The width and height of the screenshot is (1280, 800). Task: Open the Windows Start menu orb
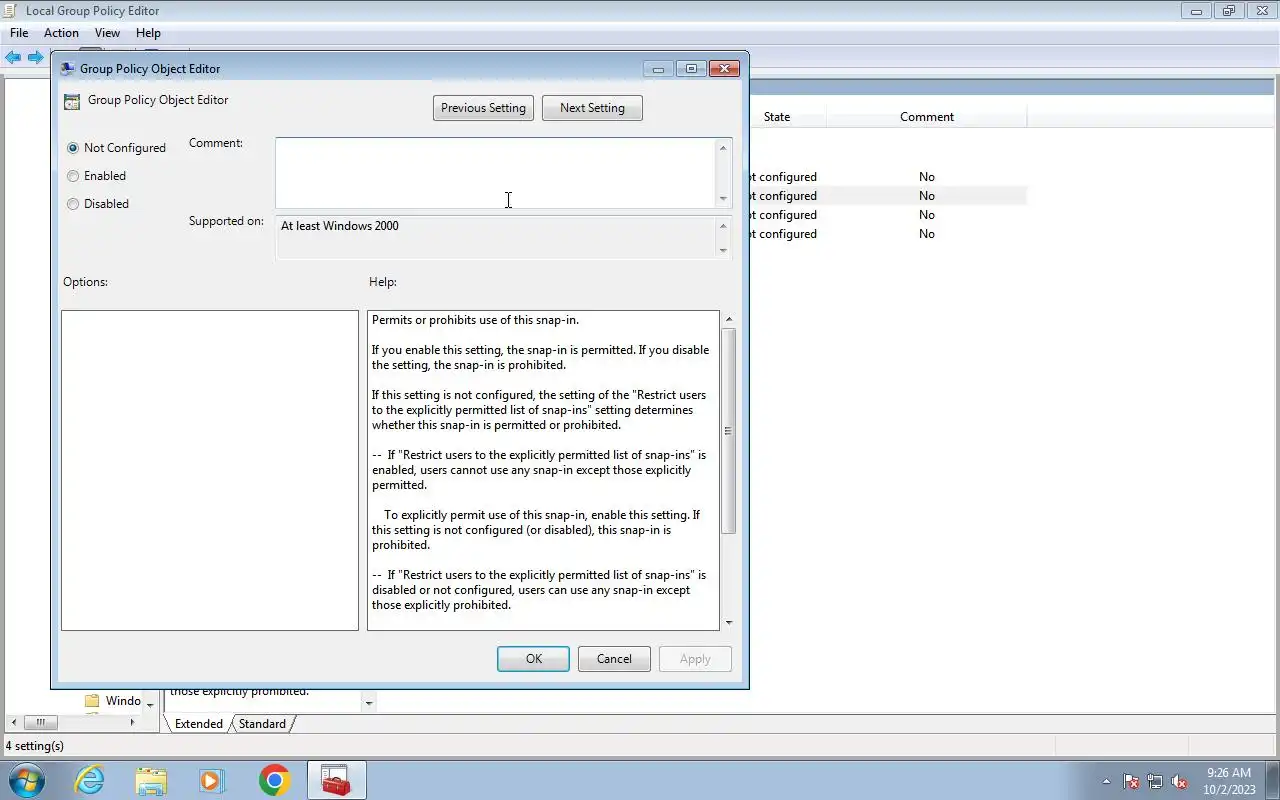pos(26,780)
